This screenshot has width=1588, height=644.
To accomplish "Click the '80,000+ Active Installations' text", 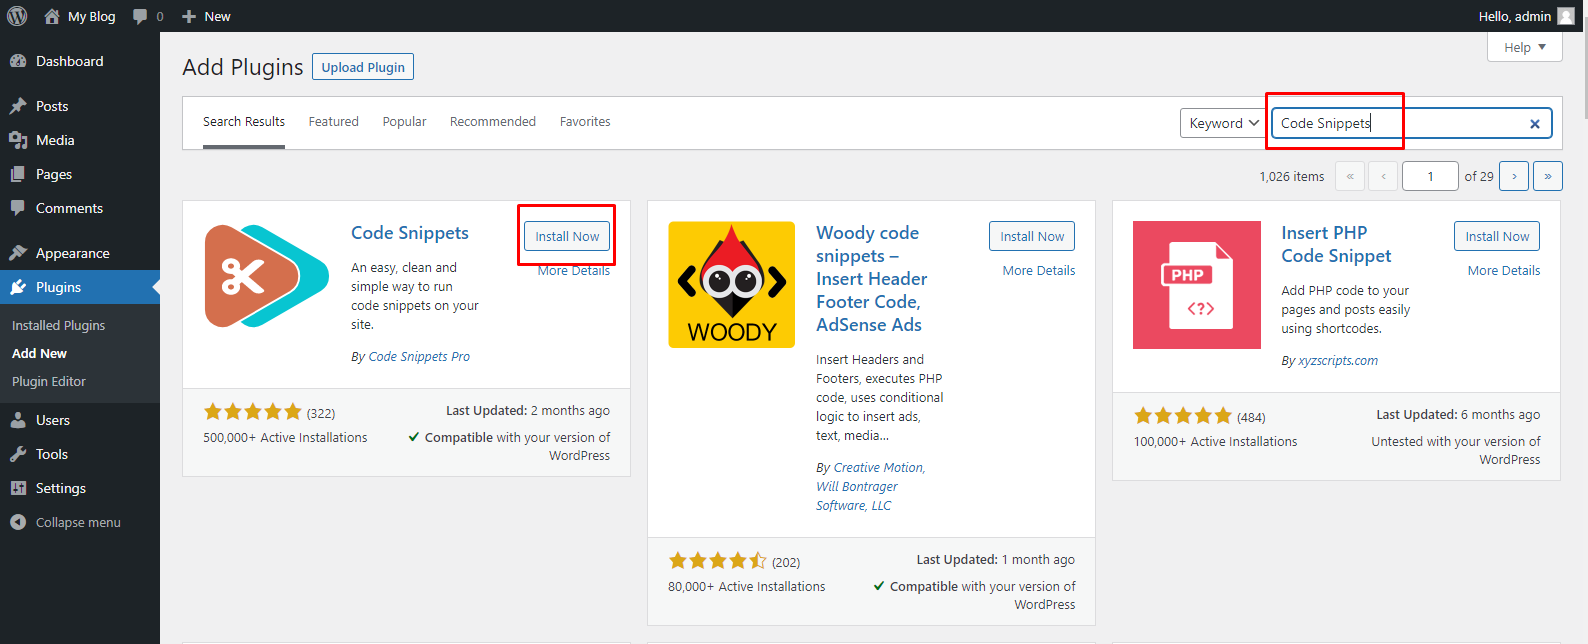I will click(x=747, y=587).
